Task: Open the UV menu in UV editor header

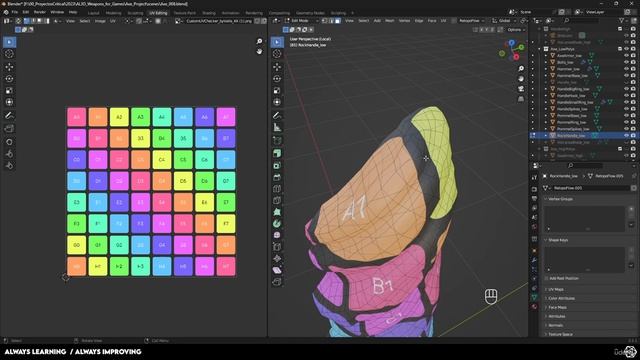Action: click(113, 21)
